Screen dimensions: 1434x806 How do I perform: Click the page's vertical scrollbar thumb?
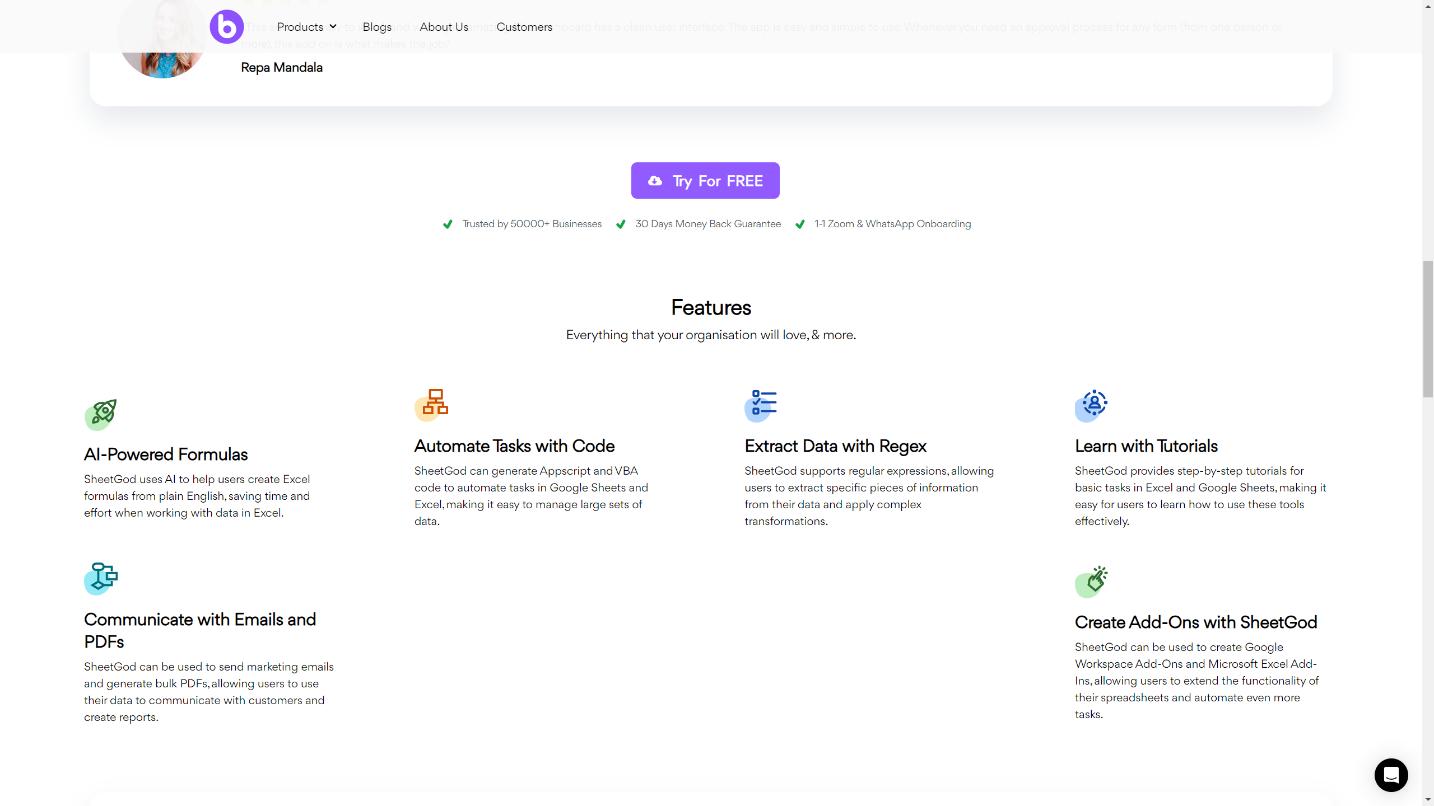point(1428,329)
